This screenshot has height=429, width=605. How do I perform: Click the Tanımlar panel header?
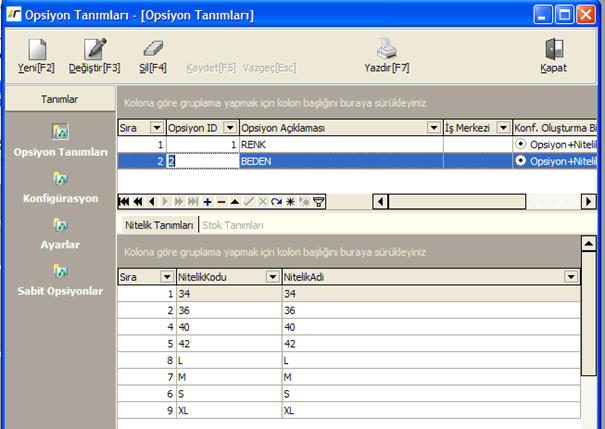60,99
